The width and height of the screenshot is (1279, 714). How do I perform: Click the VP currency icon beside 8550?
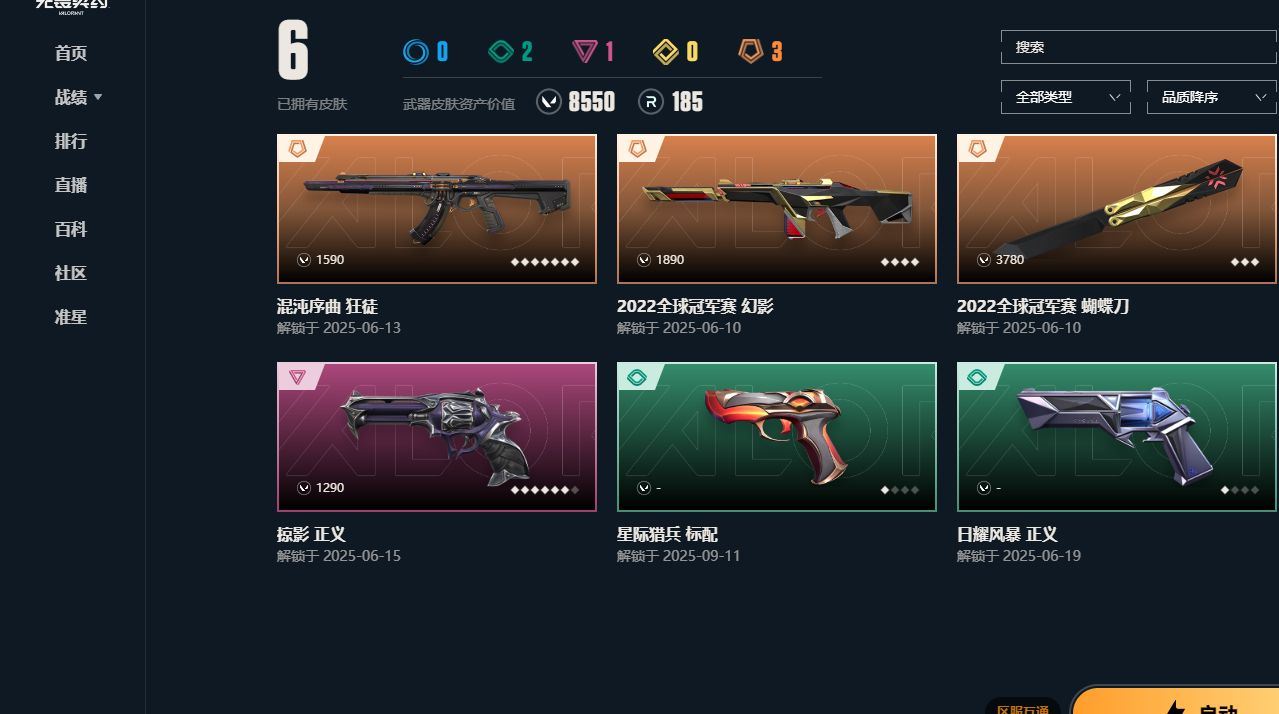click(549, 102)
